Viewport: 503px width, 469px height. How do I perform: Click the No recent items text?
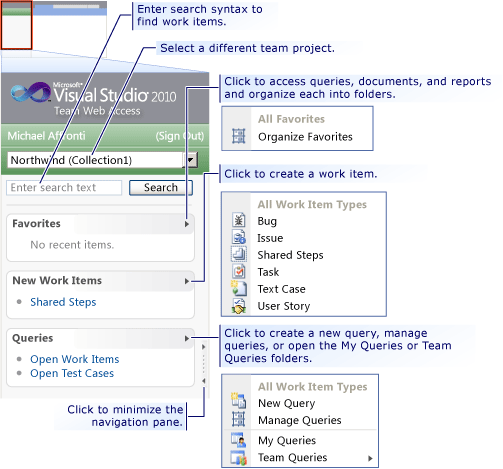(x=72, y=245)
